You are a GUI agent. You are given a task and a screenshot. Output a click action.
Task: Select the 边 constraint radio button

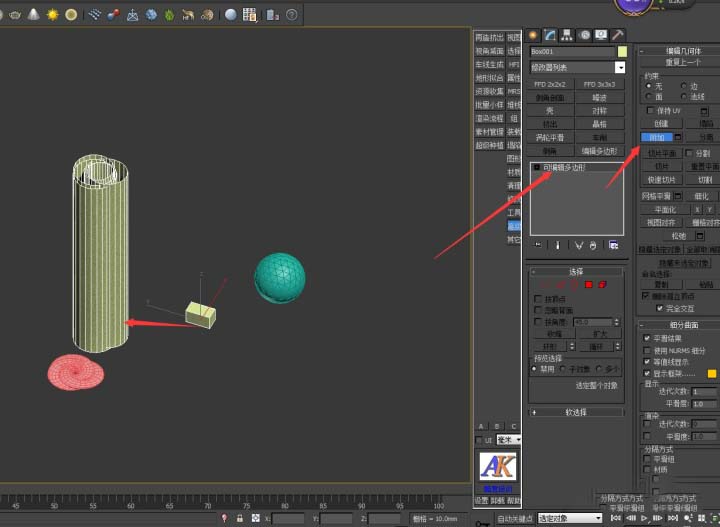tap(683, 86)
